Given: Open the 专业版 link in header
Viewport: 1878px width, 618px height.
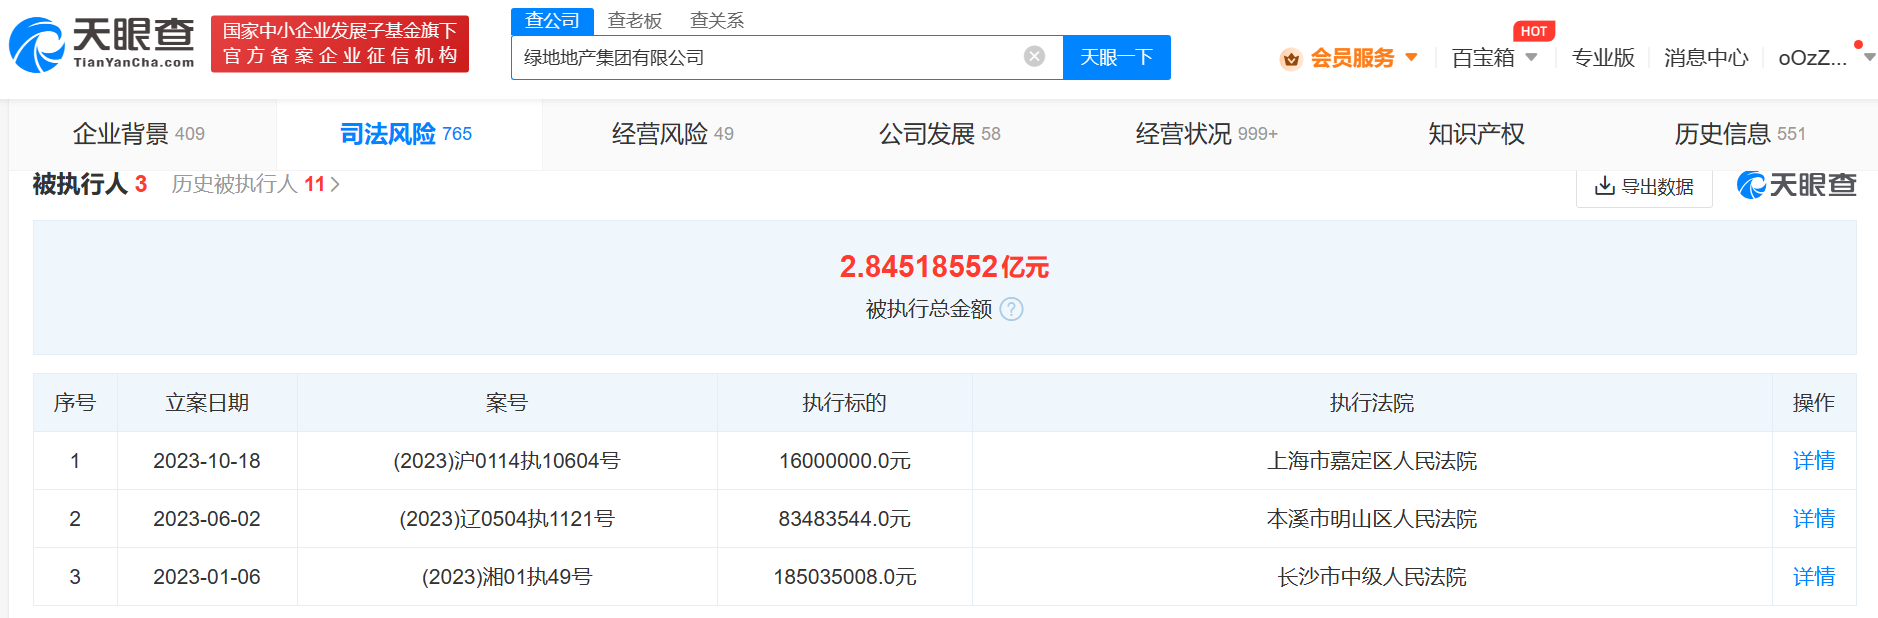Looking at the screenshot, I should pyautogui.click(x=1603, y=57).
